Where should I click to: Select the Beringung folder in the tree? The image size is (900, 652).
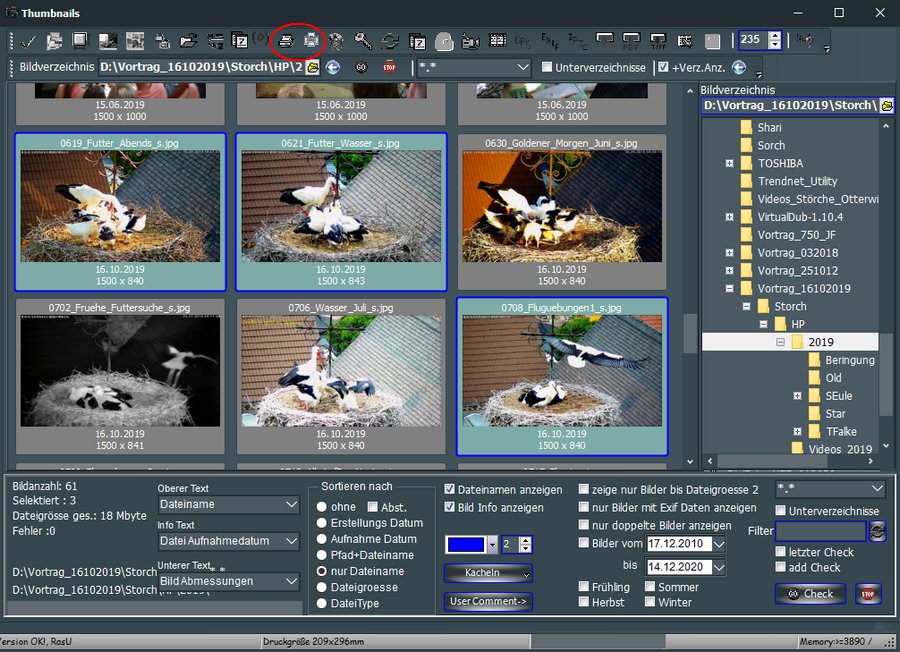(849, 360)
